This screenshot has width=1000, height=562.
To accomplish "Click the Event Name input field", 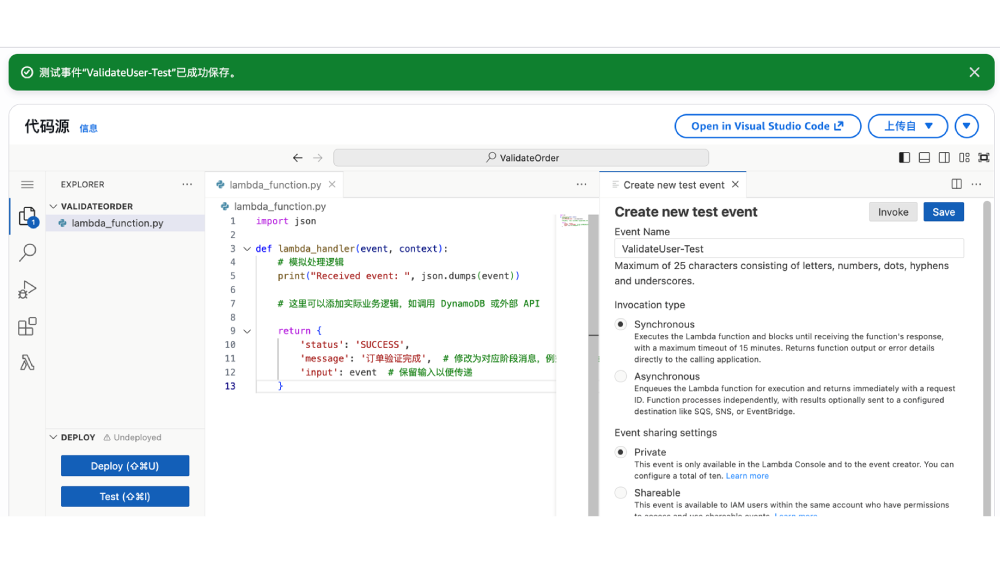I will click(788, 248).
